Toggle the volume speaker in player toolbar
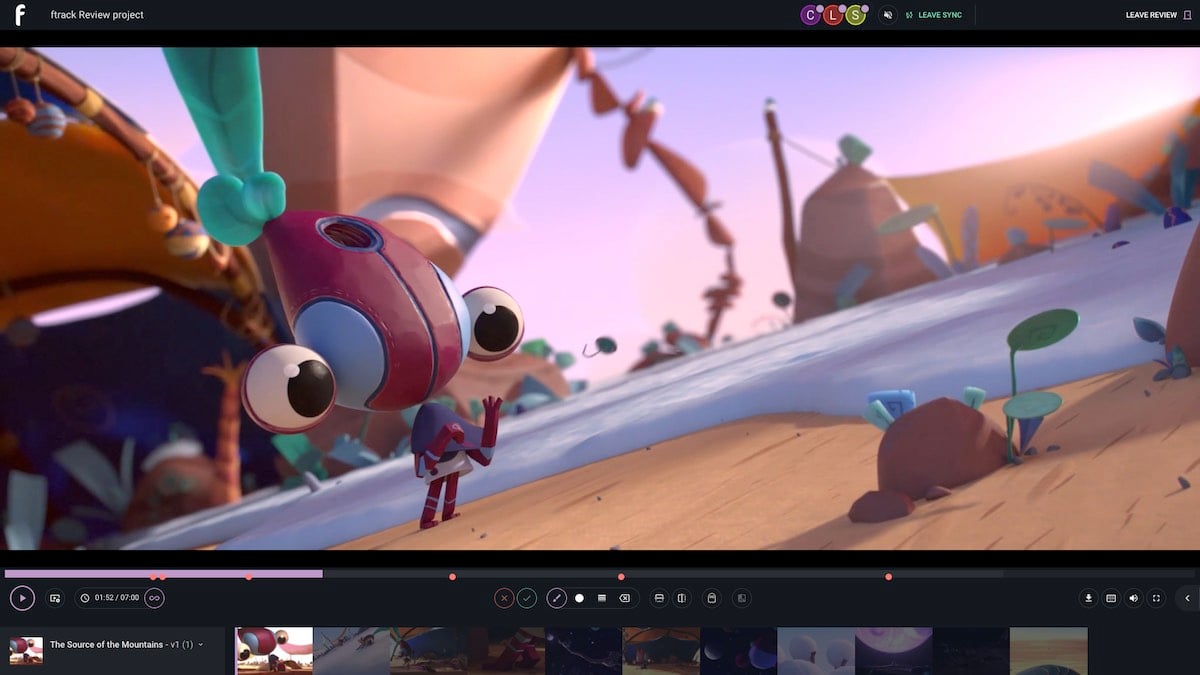 [x=1133, y=598]
